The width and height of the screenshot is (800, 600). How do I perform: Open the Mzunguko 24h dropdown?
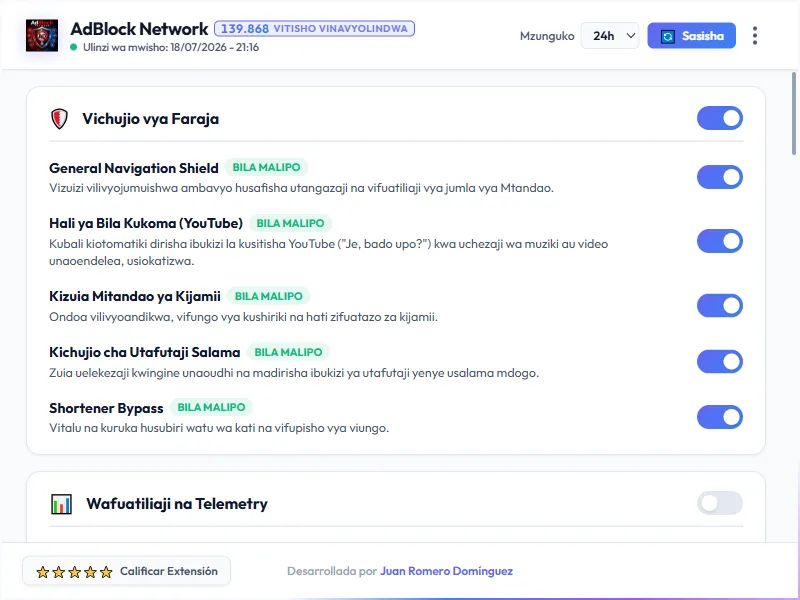(x=610, y=36)
